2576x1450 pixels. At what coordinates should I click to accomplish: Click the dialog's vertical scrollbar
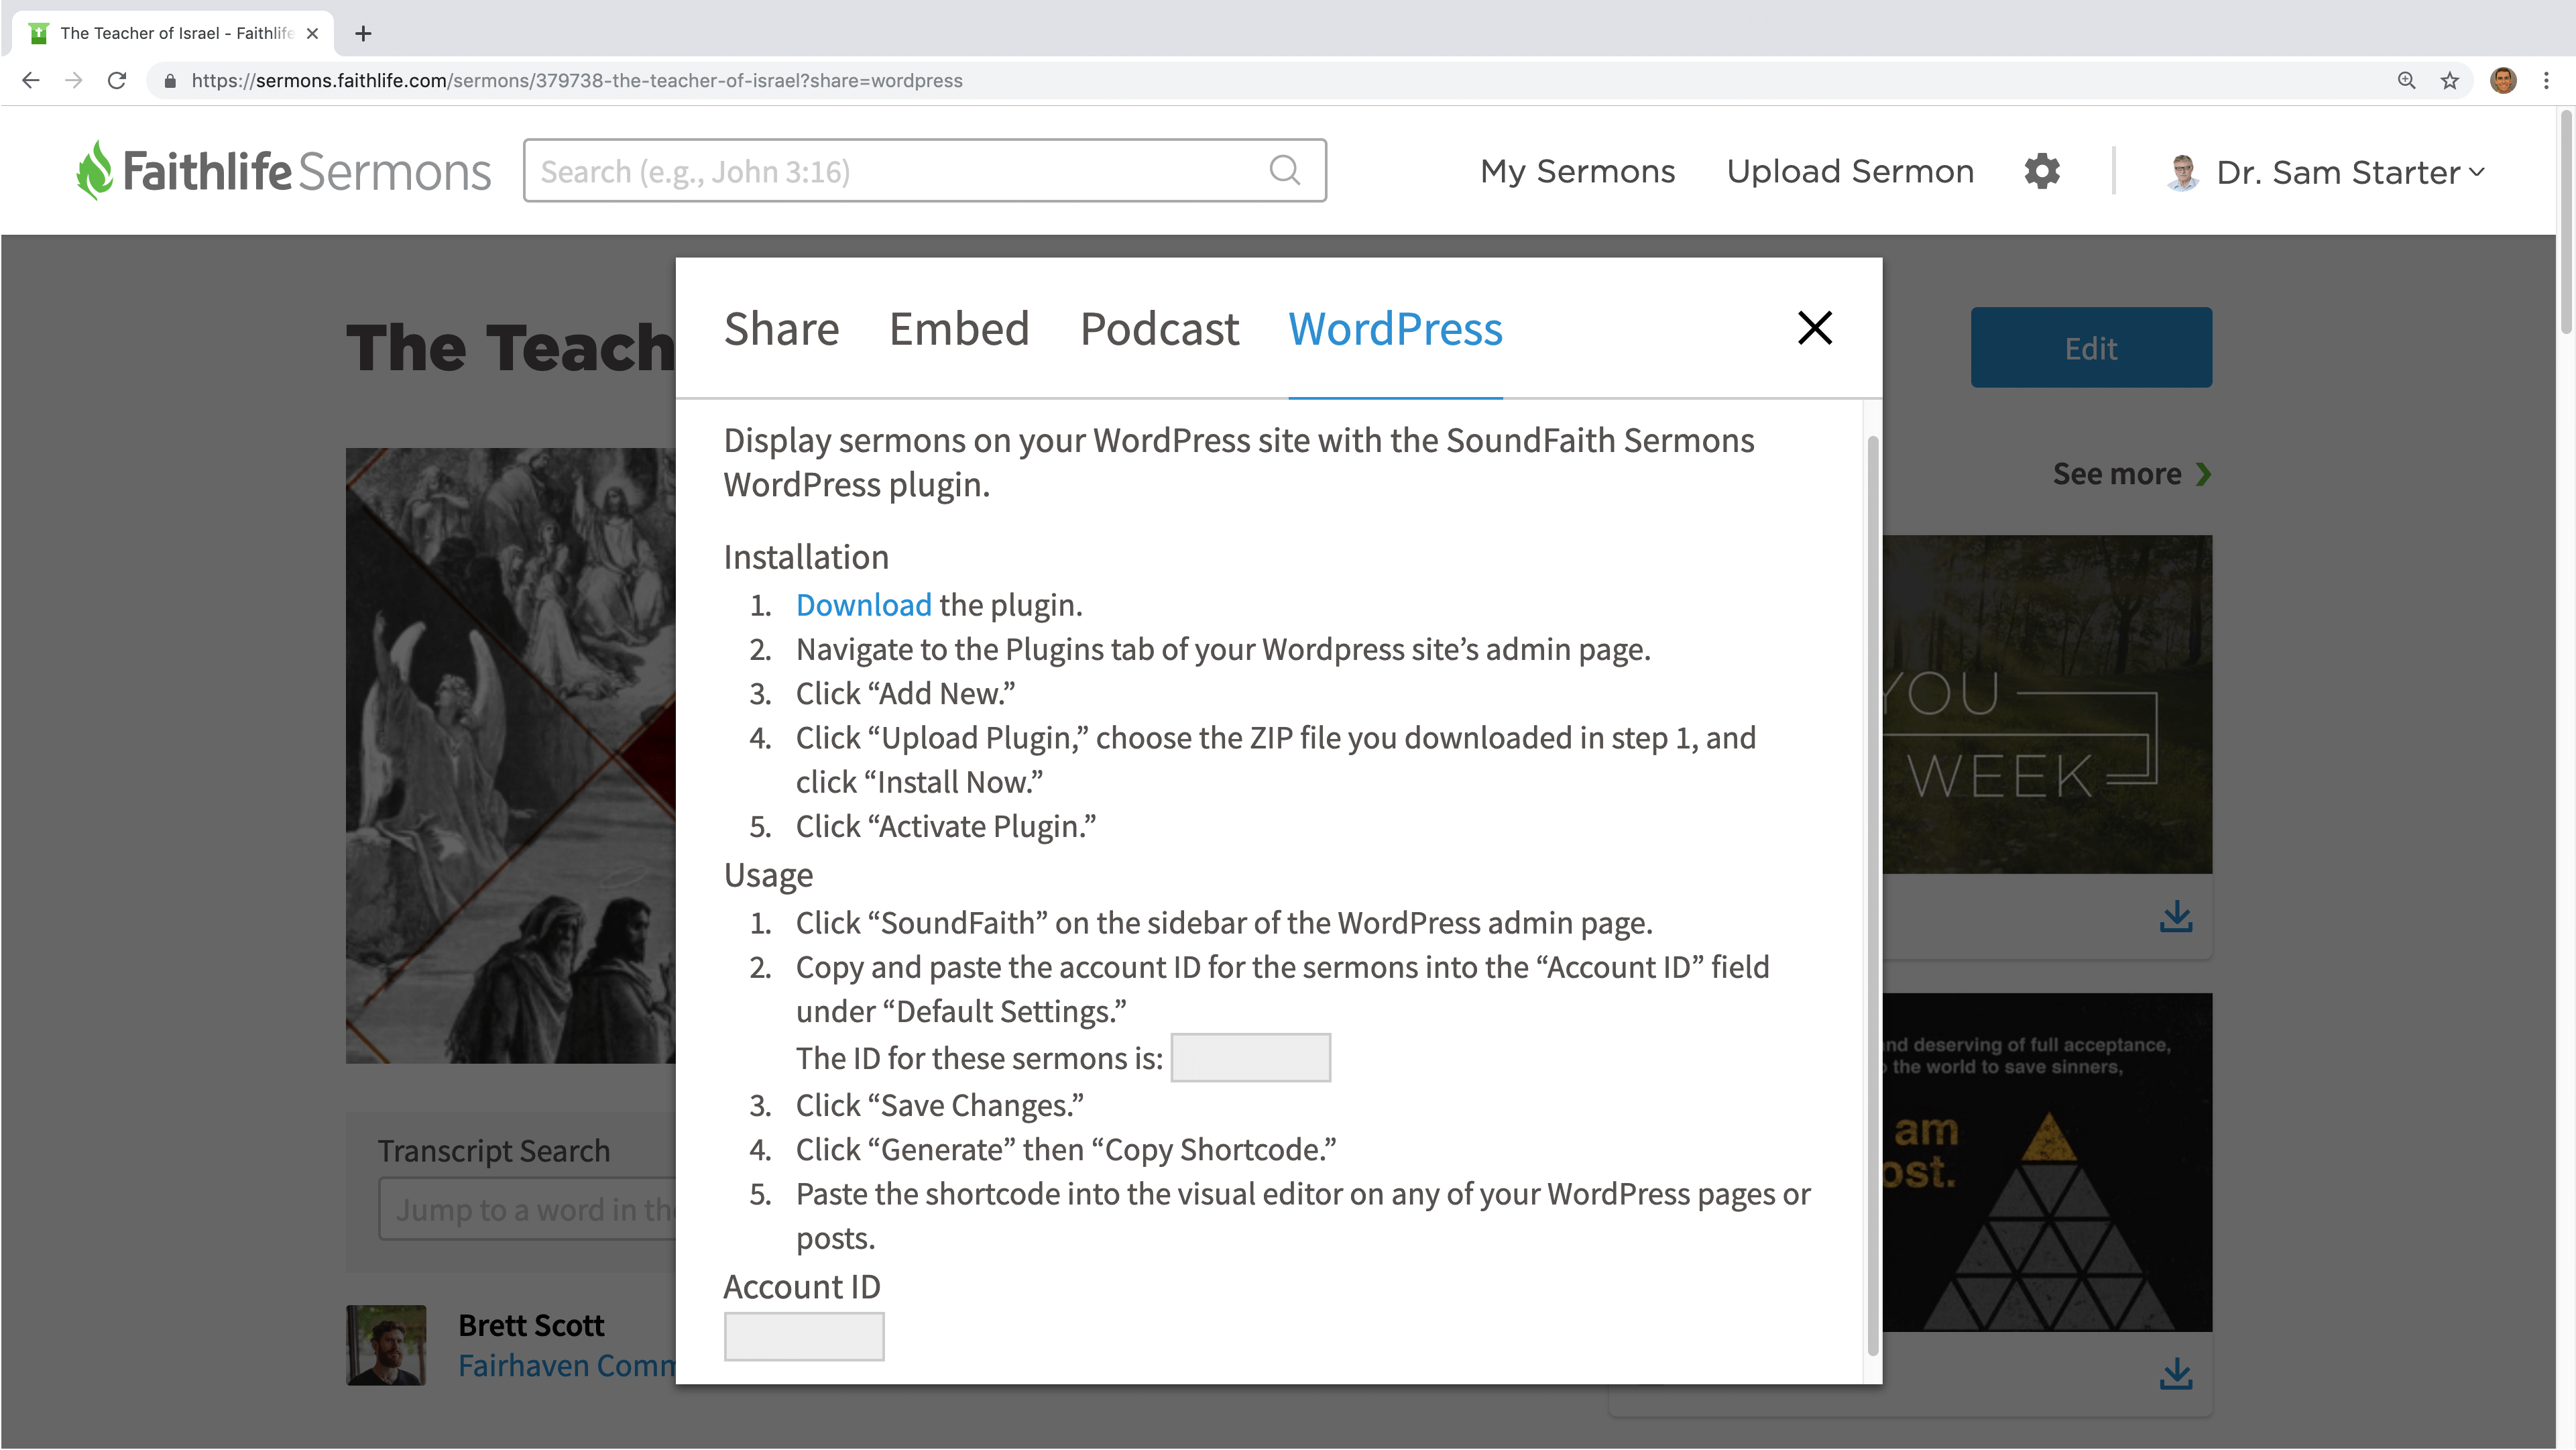pyautogui.click(x=1872, y=895)
